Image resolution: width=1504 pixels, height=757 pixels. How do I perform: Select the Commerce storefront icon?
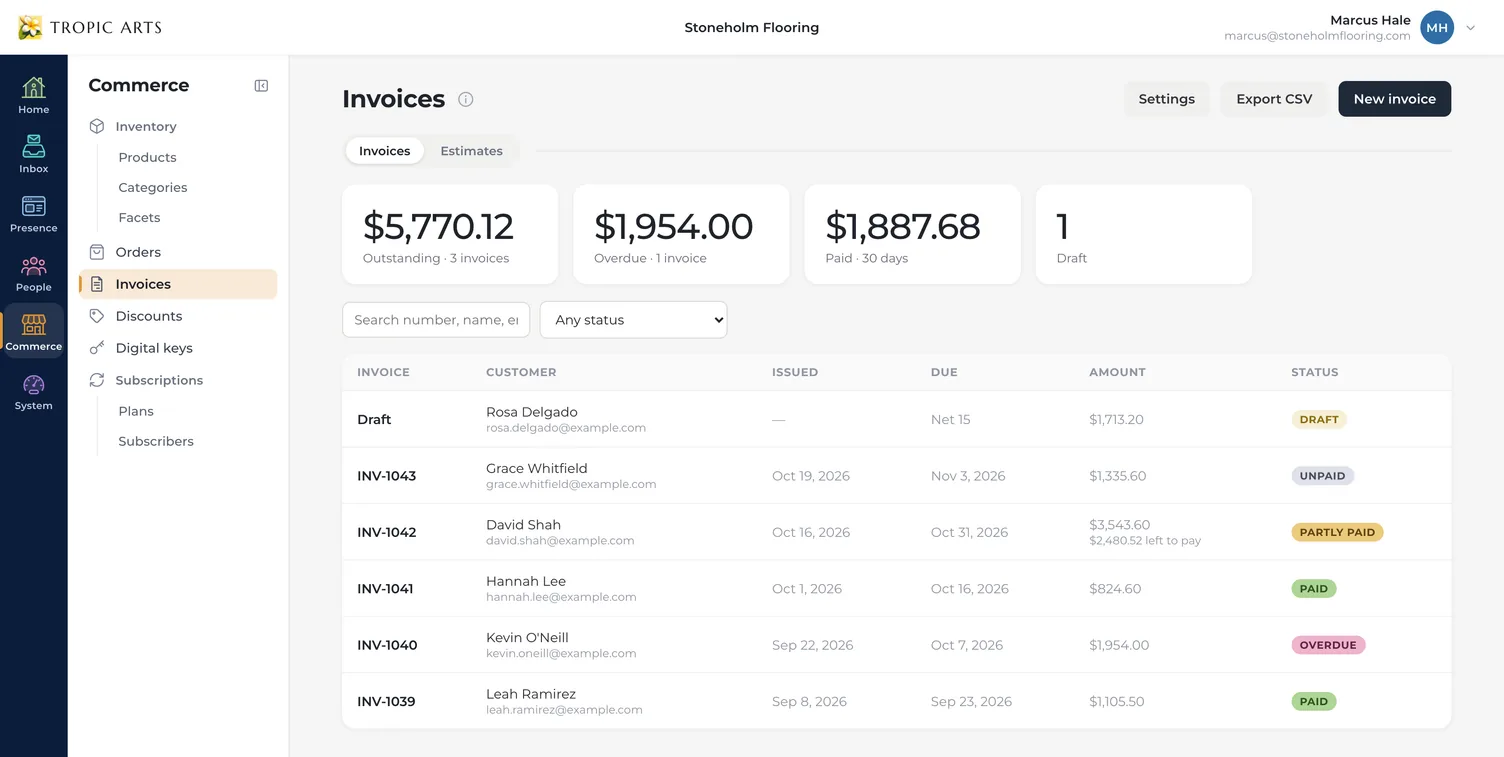(x=33, y=325)
